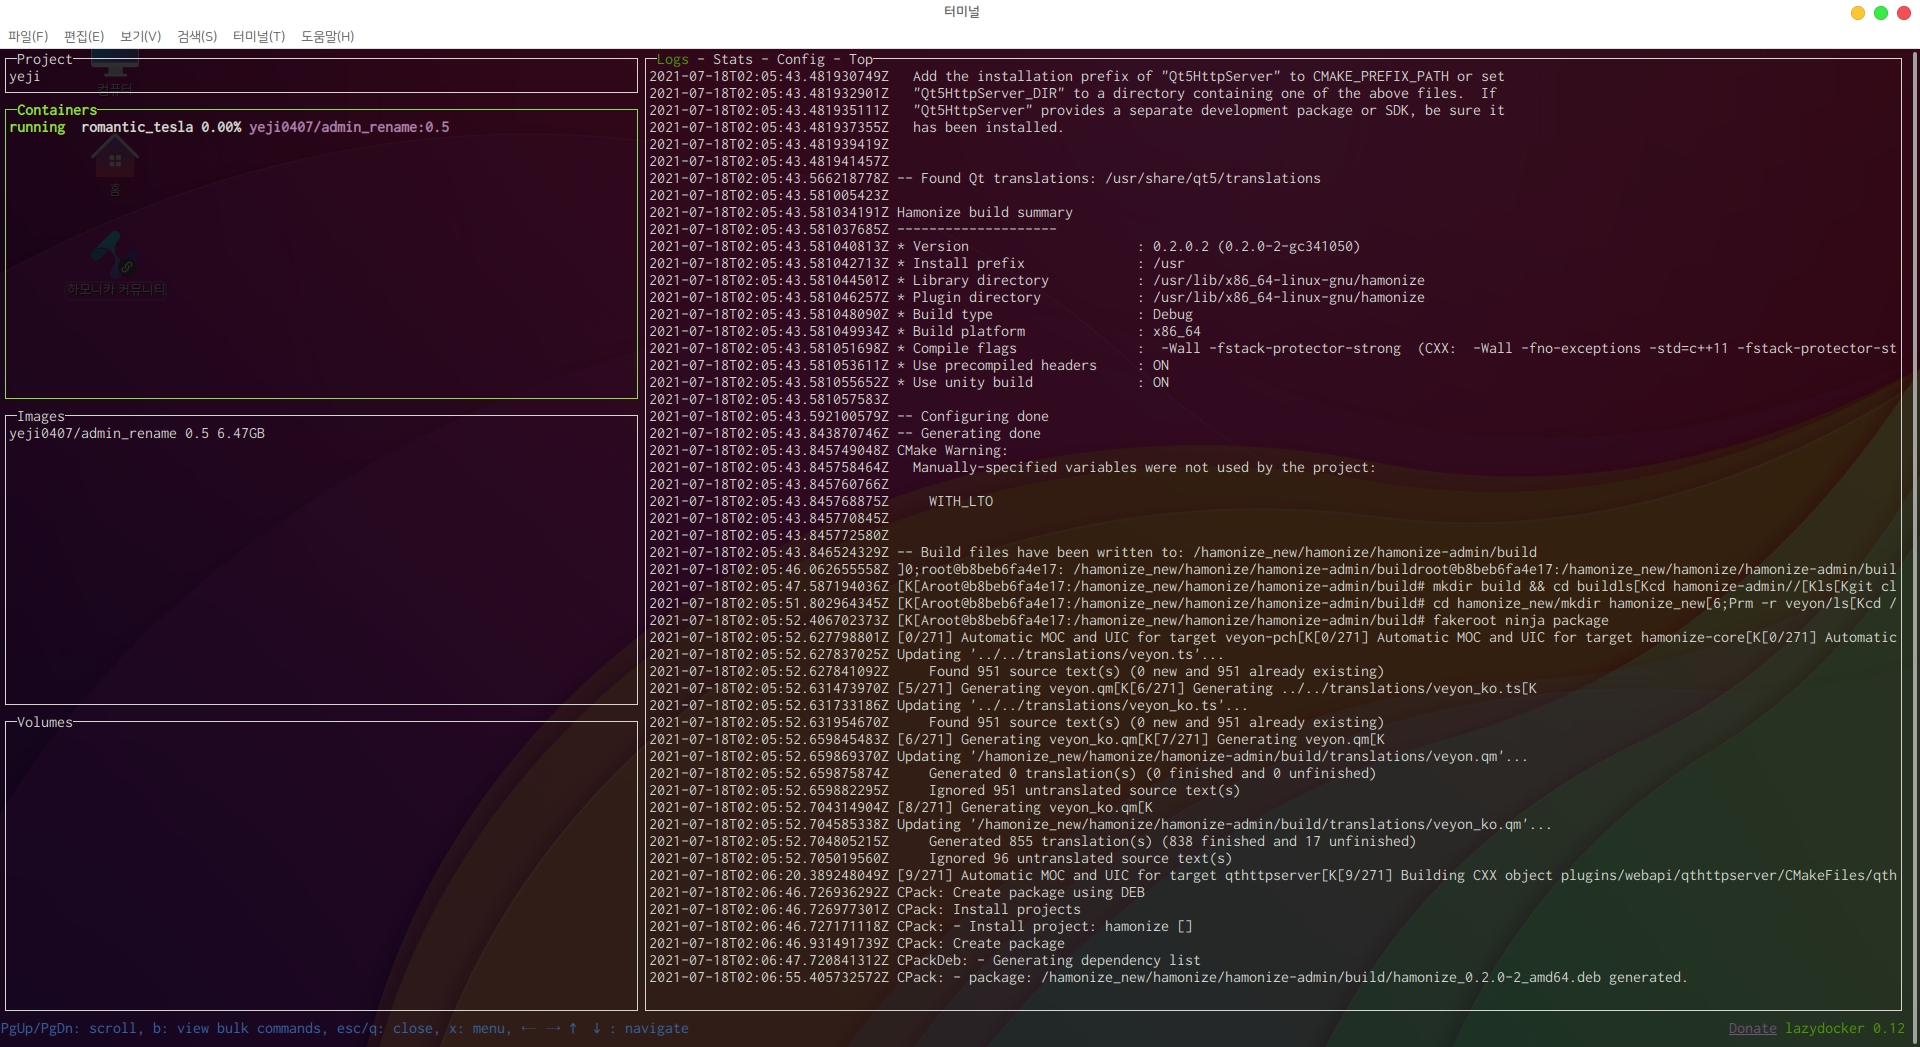
Task: Open the 검색(S) menu
Action: pos(197,36)
